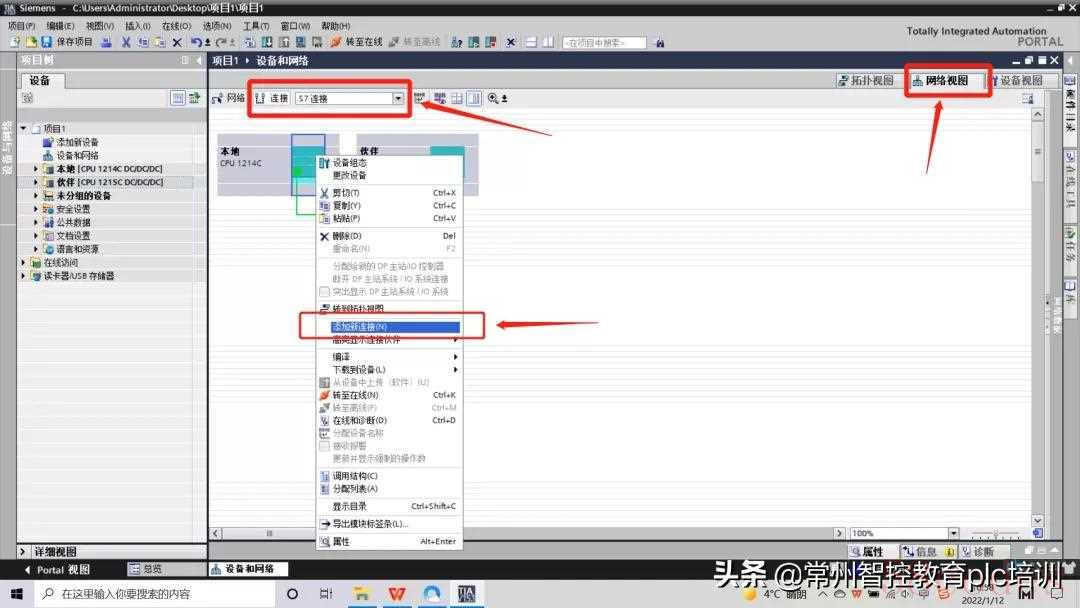Open the zoom level 100% dropdown
Image resolution: width=1080 pixels, height=608 pixels.
[953, 533]
